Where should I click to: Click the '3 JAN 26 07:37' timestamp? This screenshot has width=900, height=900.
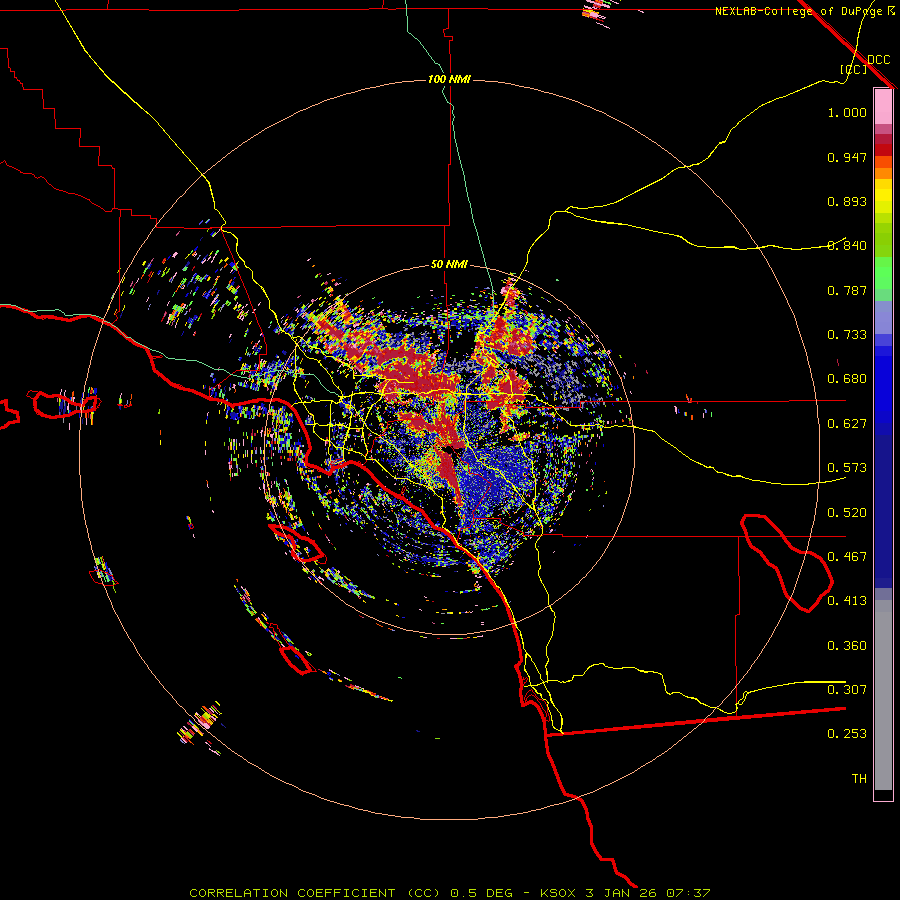(647, 893)
